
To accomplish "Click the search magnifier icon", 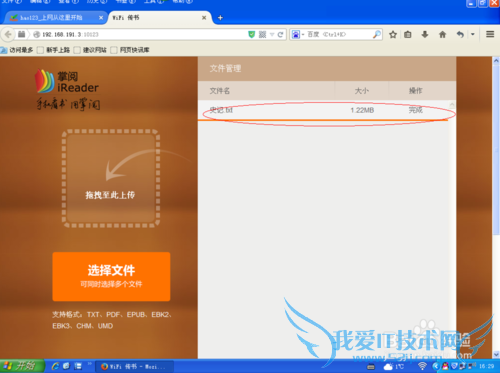I will click(x=377, y=34).
